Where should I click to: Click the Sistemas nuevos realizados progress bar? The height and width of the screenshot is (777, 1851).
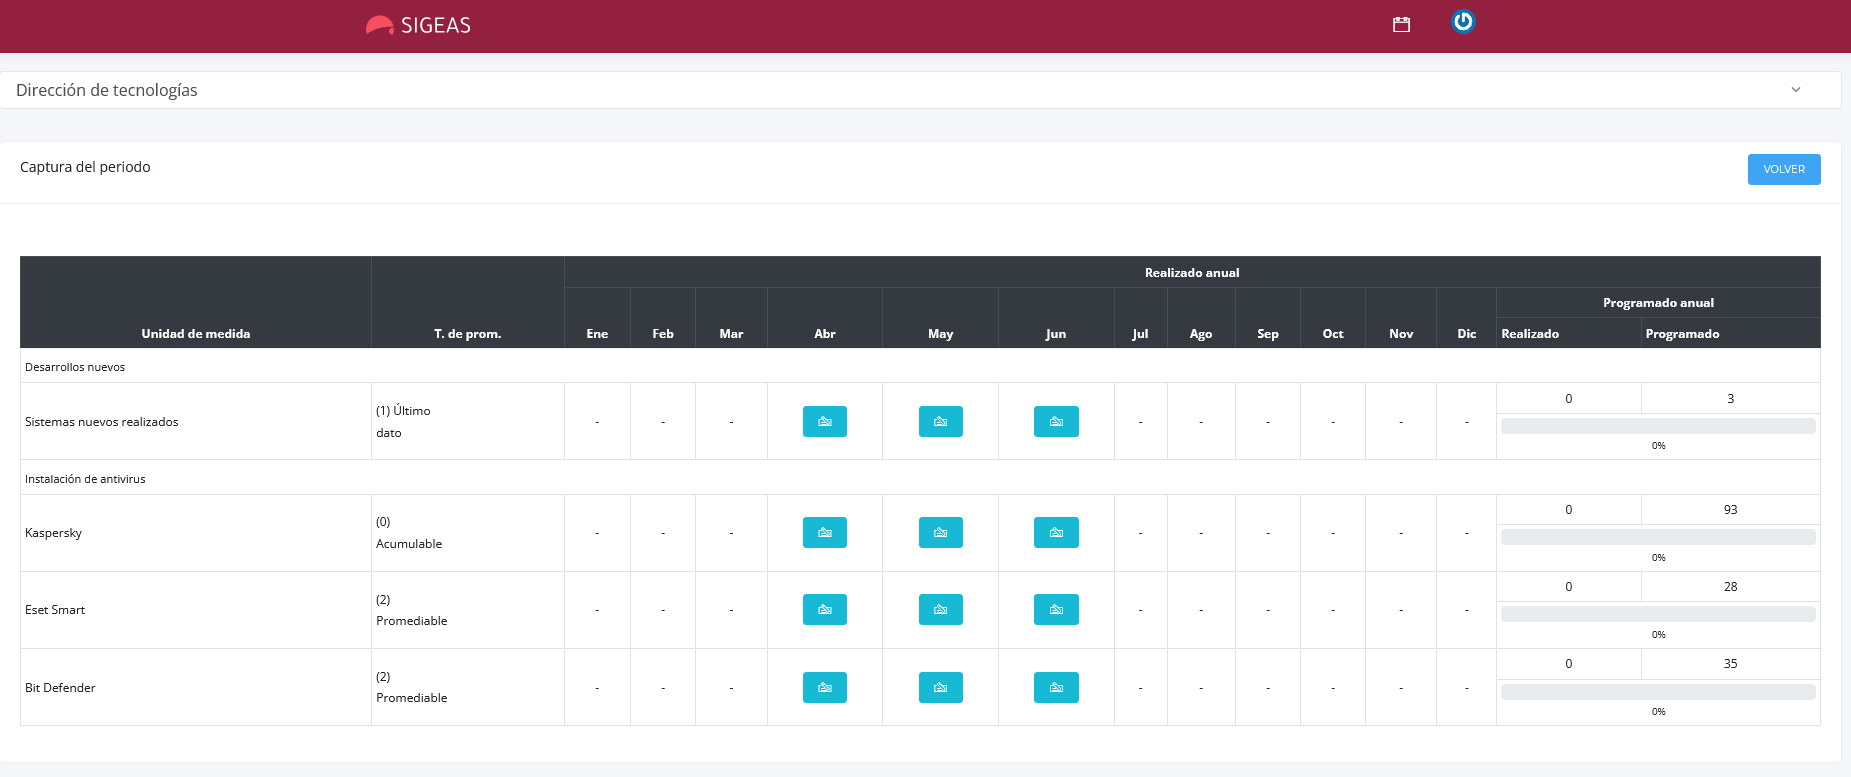point(1658,426)
